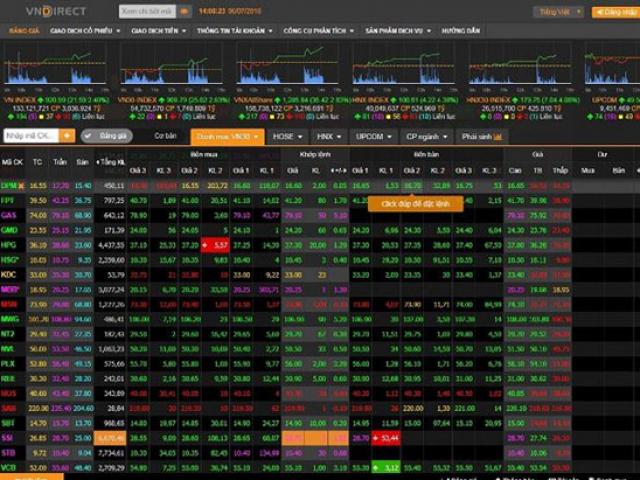Screen dimensions: 640x480
Task: Click the 'Click đúp để đặt lệnh' tooltip
Action: click(416, 204)
